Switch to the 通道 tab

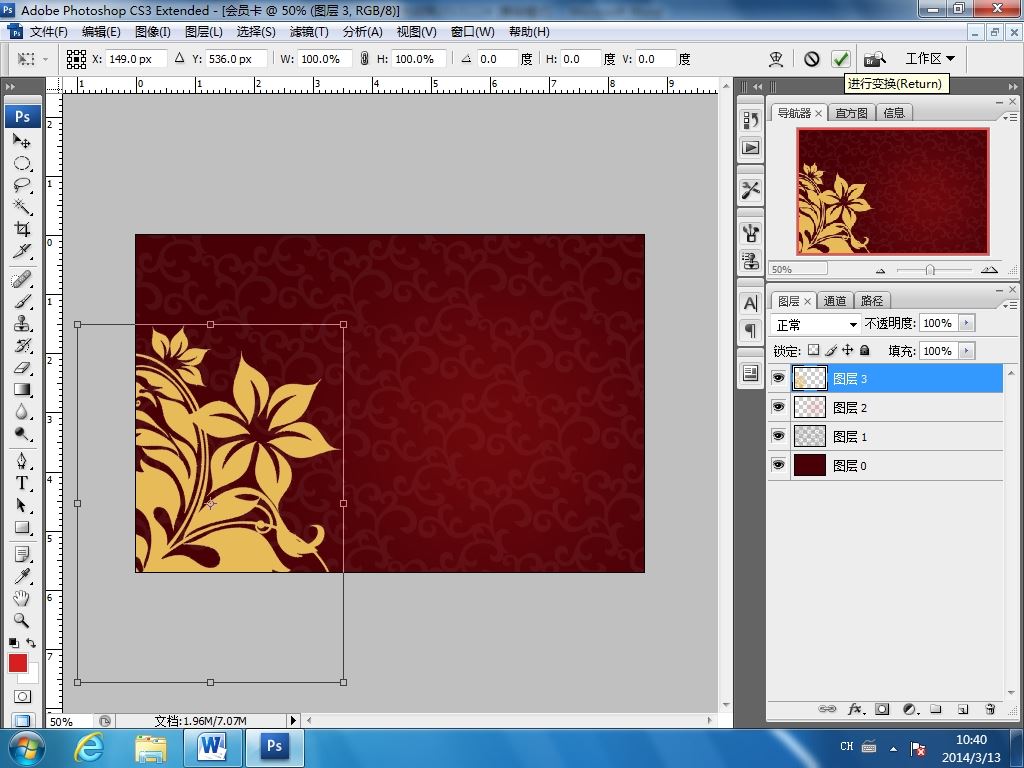point(835,300)
